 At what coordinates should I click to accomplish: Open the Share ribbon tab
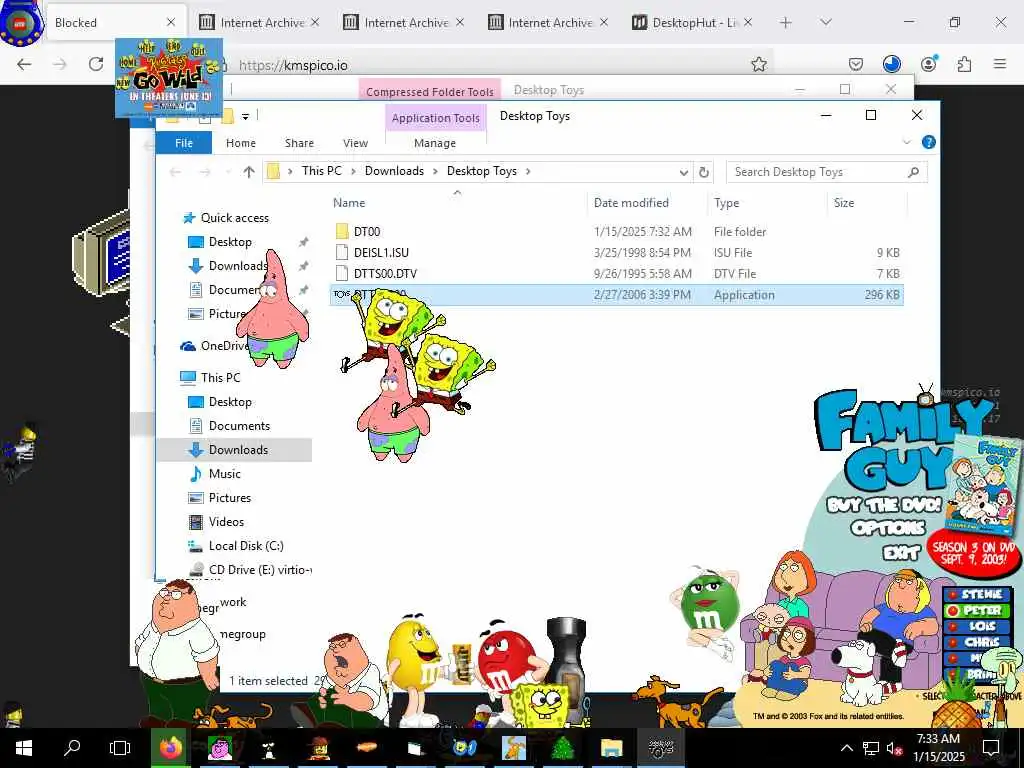299,143
